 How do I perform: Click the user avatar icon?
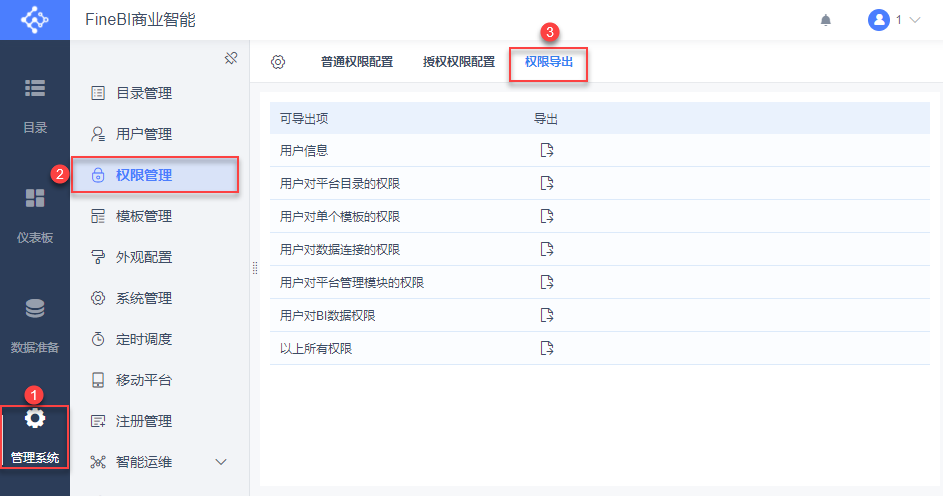[x=879, y=20]
